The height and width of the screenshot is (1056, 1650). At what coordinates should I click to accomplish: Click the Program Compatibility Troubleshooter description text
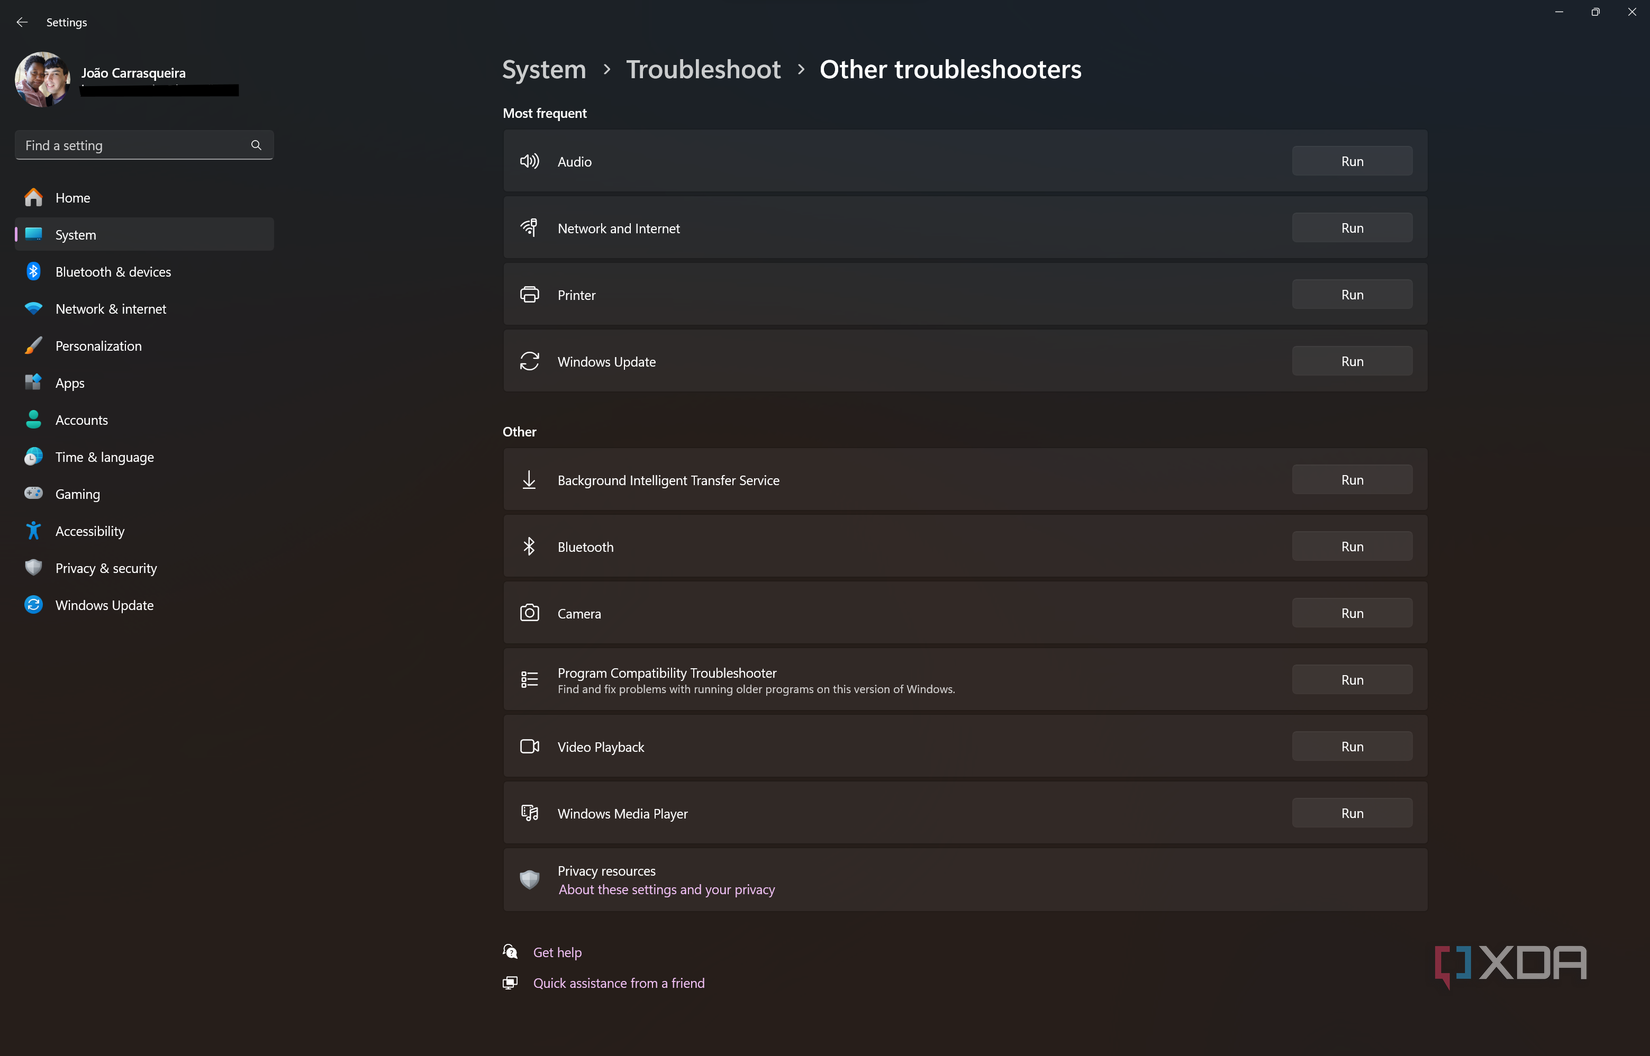click(x=756, y=690)
